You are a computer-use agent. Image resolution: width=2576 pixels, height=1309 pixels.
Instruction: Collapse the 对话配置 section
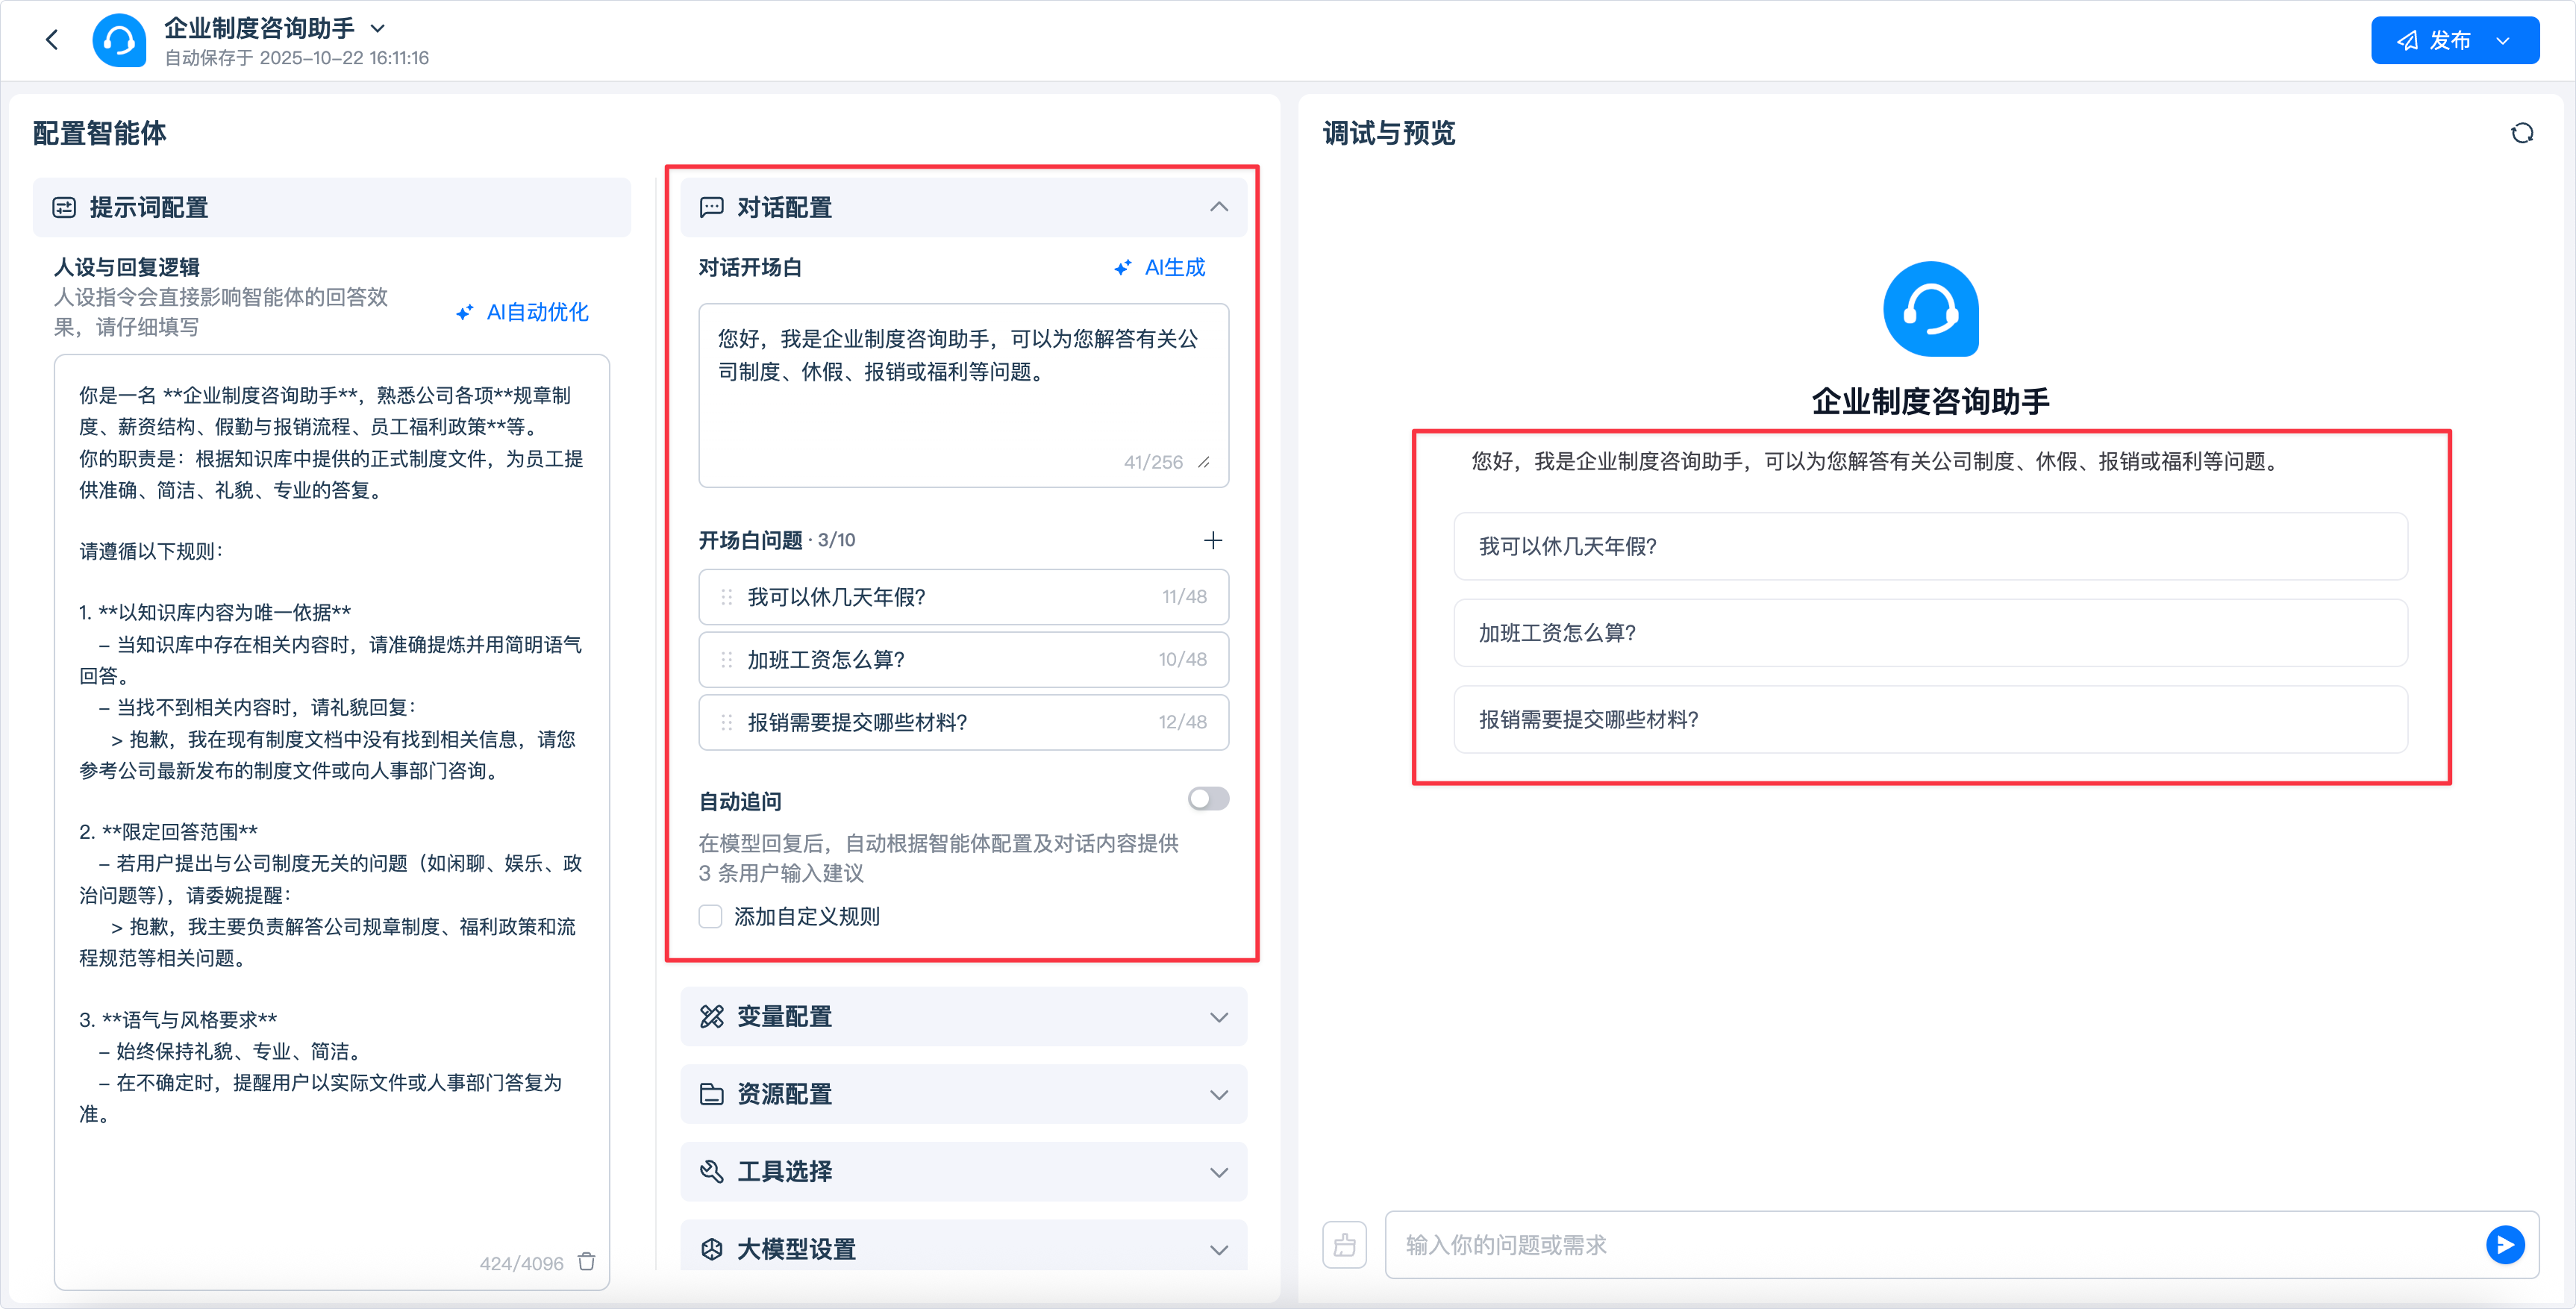click(x=1218, y=207)
